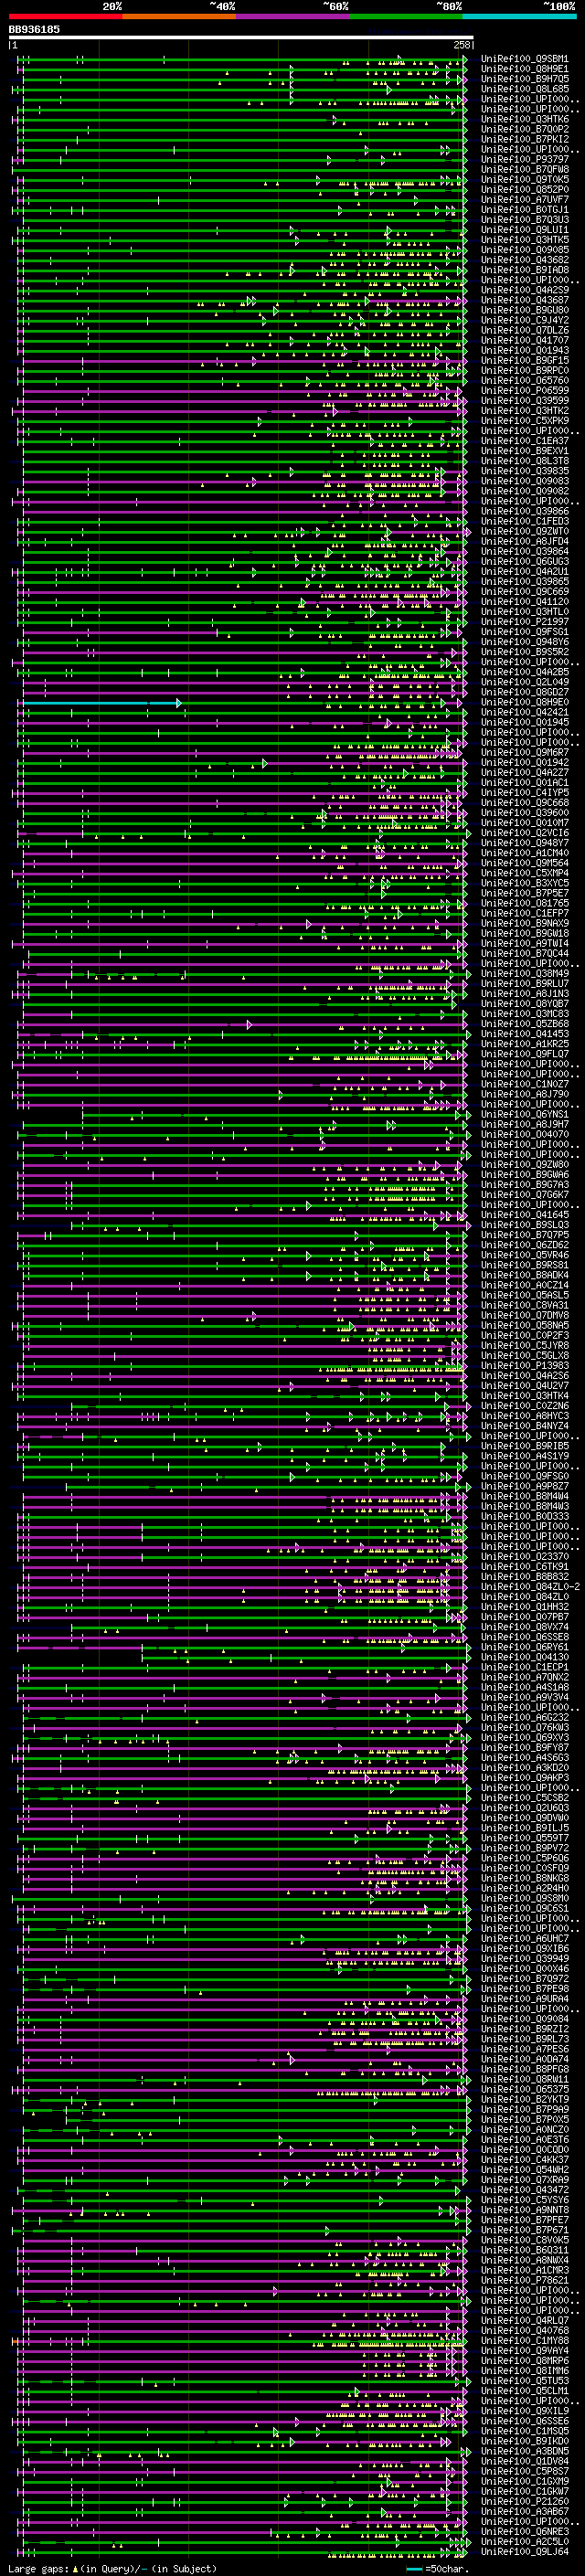Select hit UniRef100_Q8L685
Image resolution: width=585 pixels, height=2576 pixels.
click(x=524, y=89)
